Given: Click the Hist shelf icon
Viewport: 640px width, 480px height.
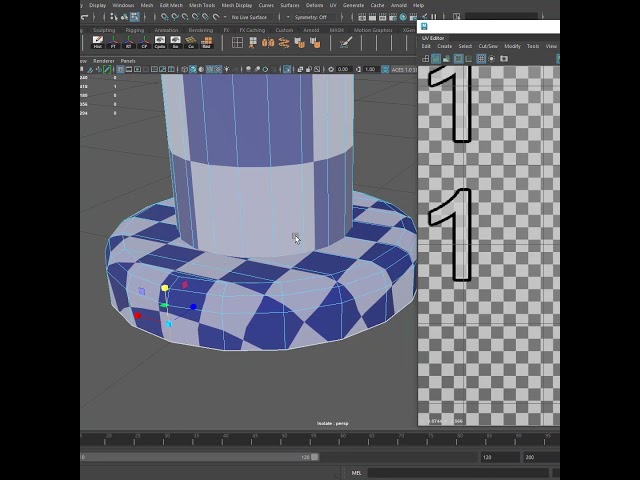Looking at the screenshot, I should click(x=98, y=42).
